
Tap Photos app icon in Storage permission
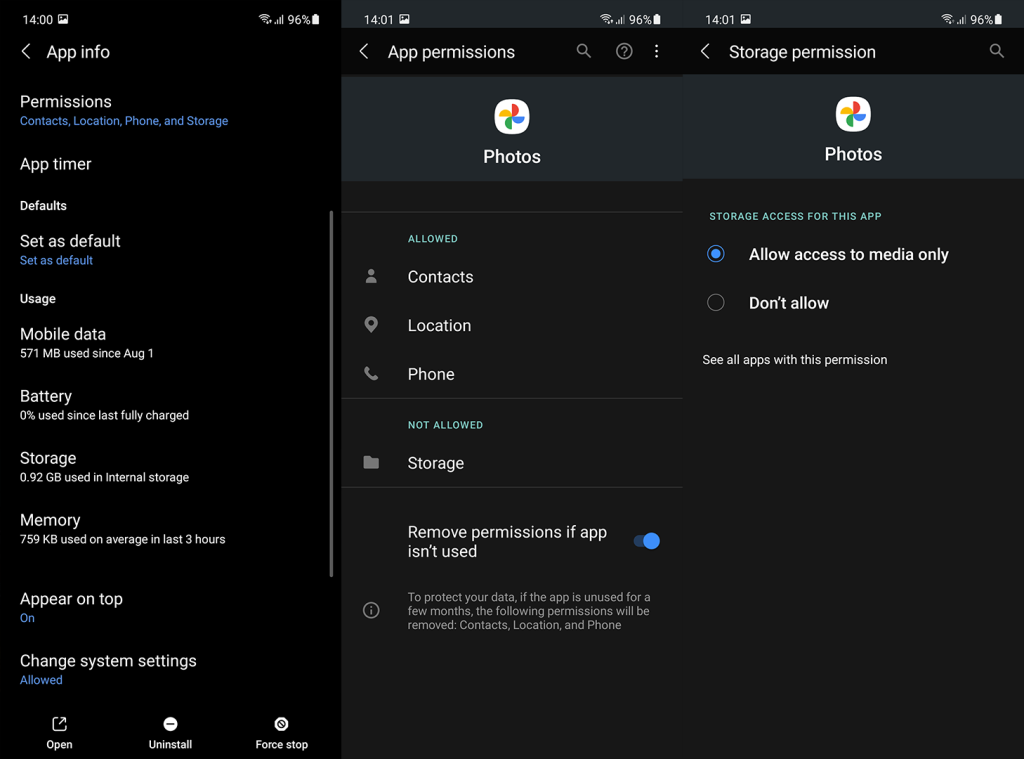tap(853, 114)
